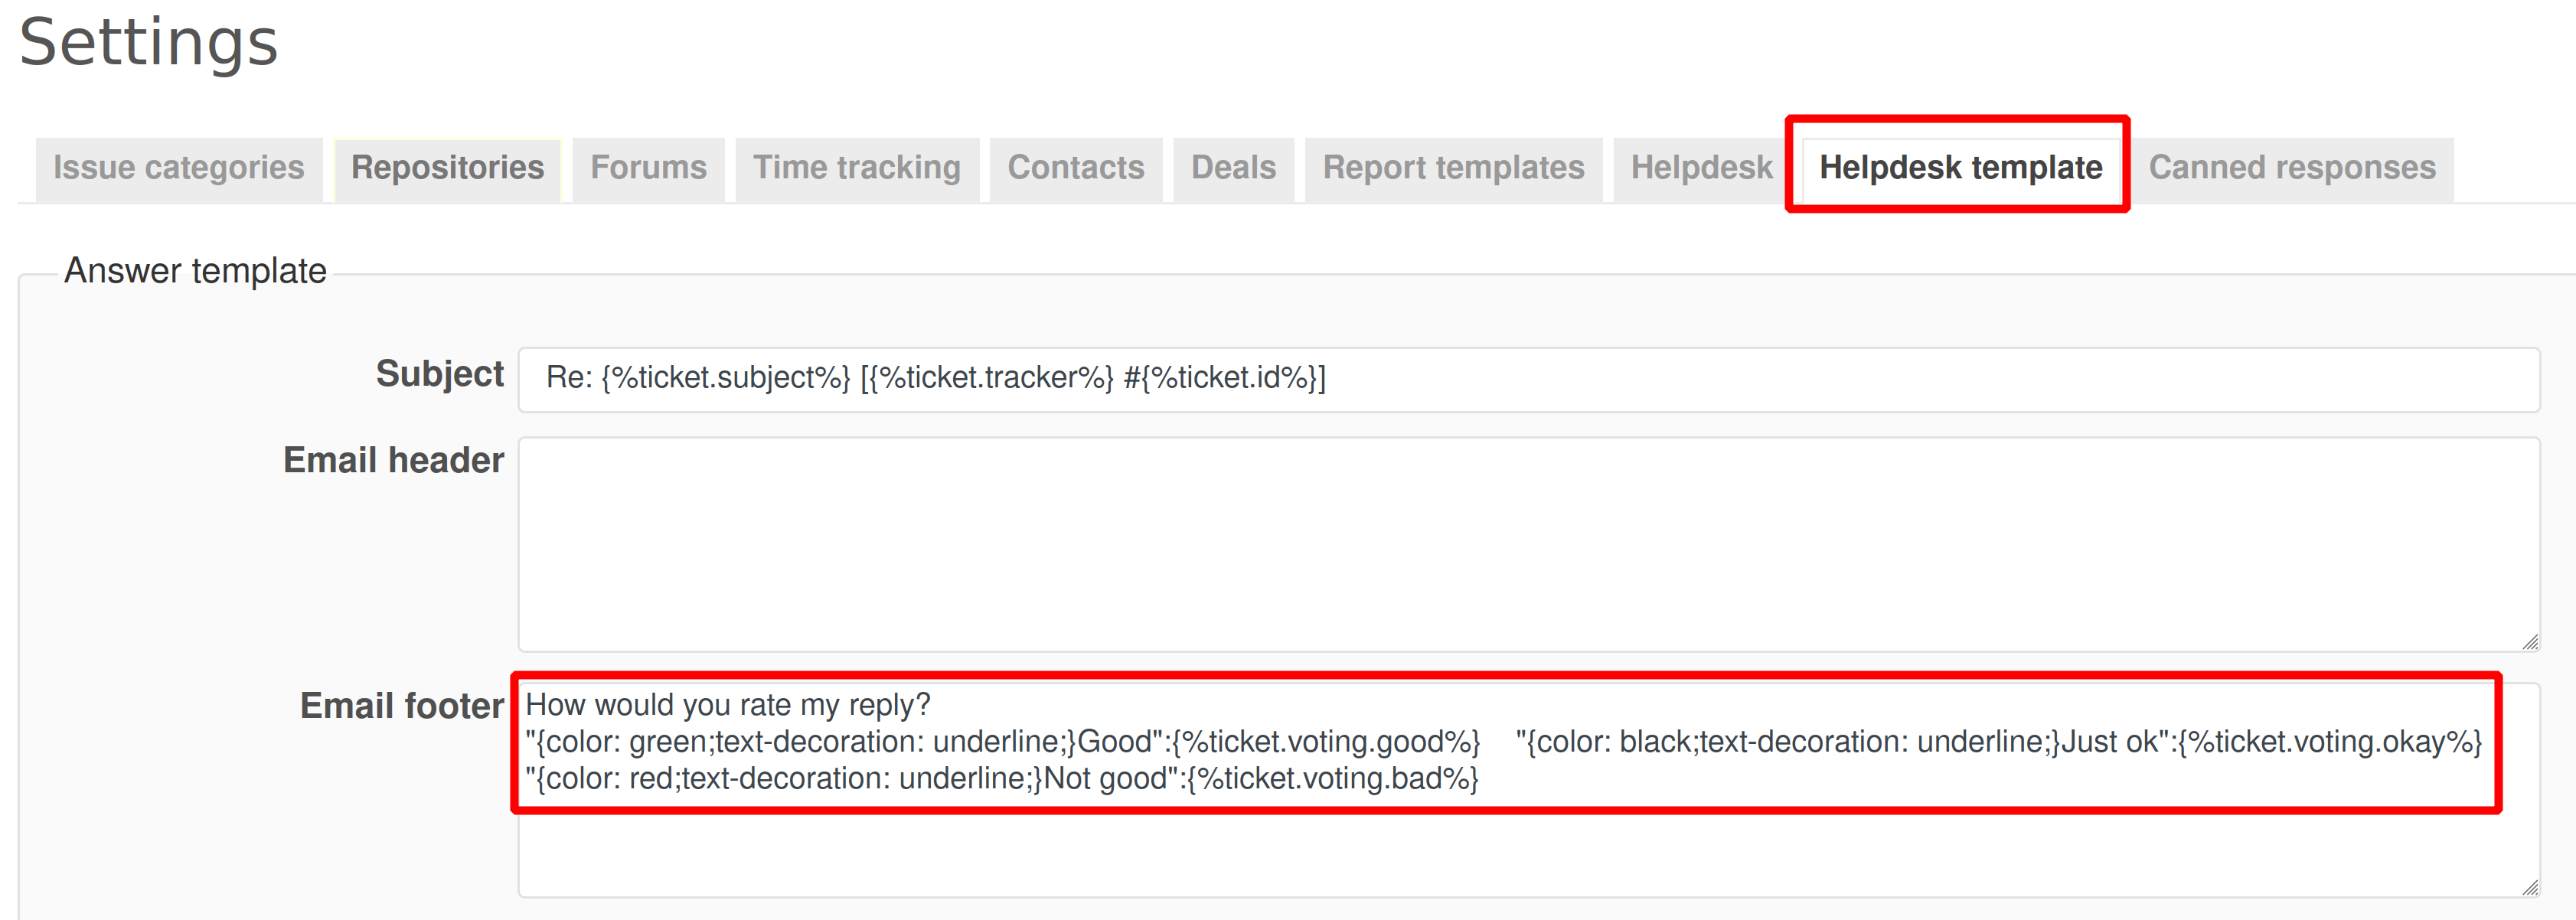Switch to Report templates tab

point(1453,168)
